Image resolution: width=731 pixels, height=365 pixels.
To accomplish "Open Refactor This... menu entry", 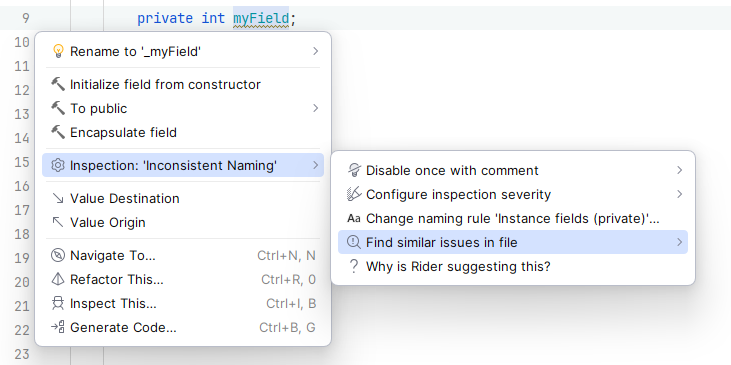I will pyautogui.click(x=183, y=279).
